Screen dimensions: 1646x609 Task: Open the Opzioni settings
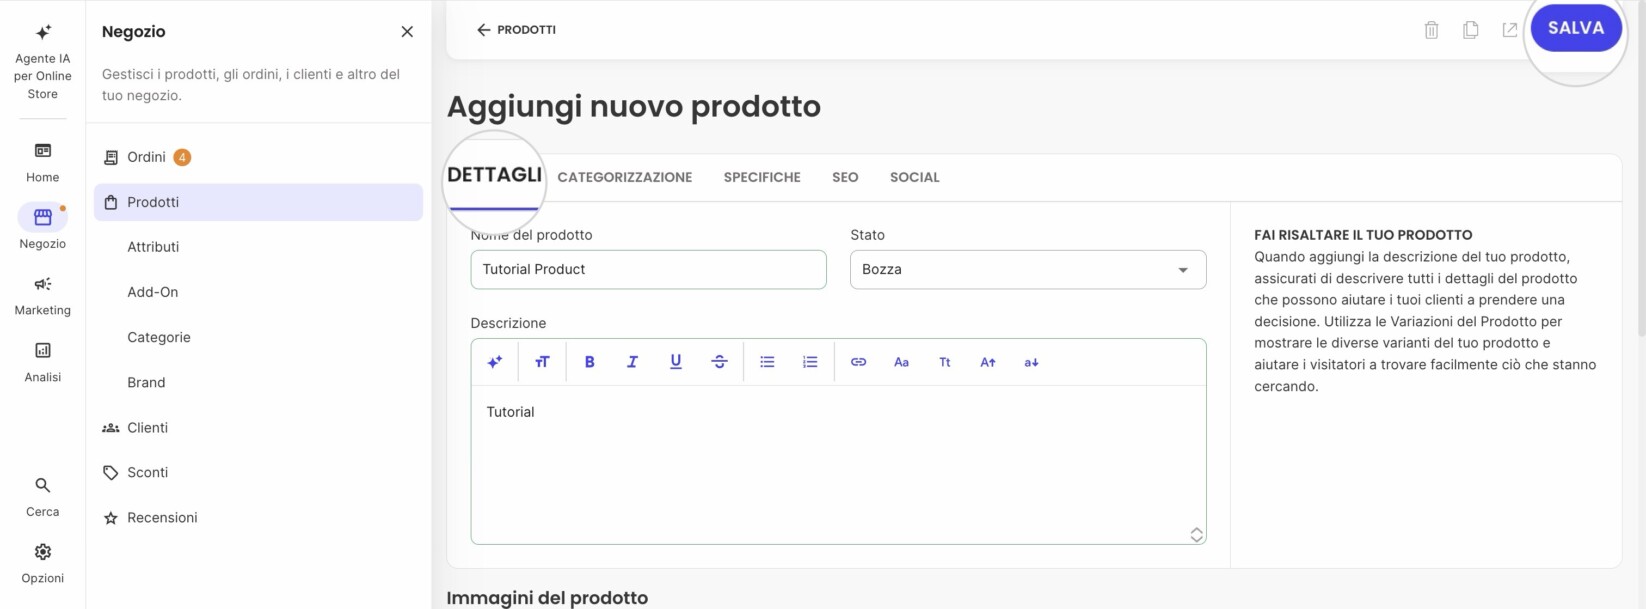click(x=42, y=564)
